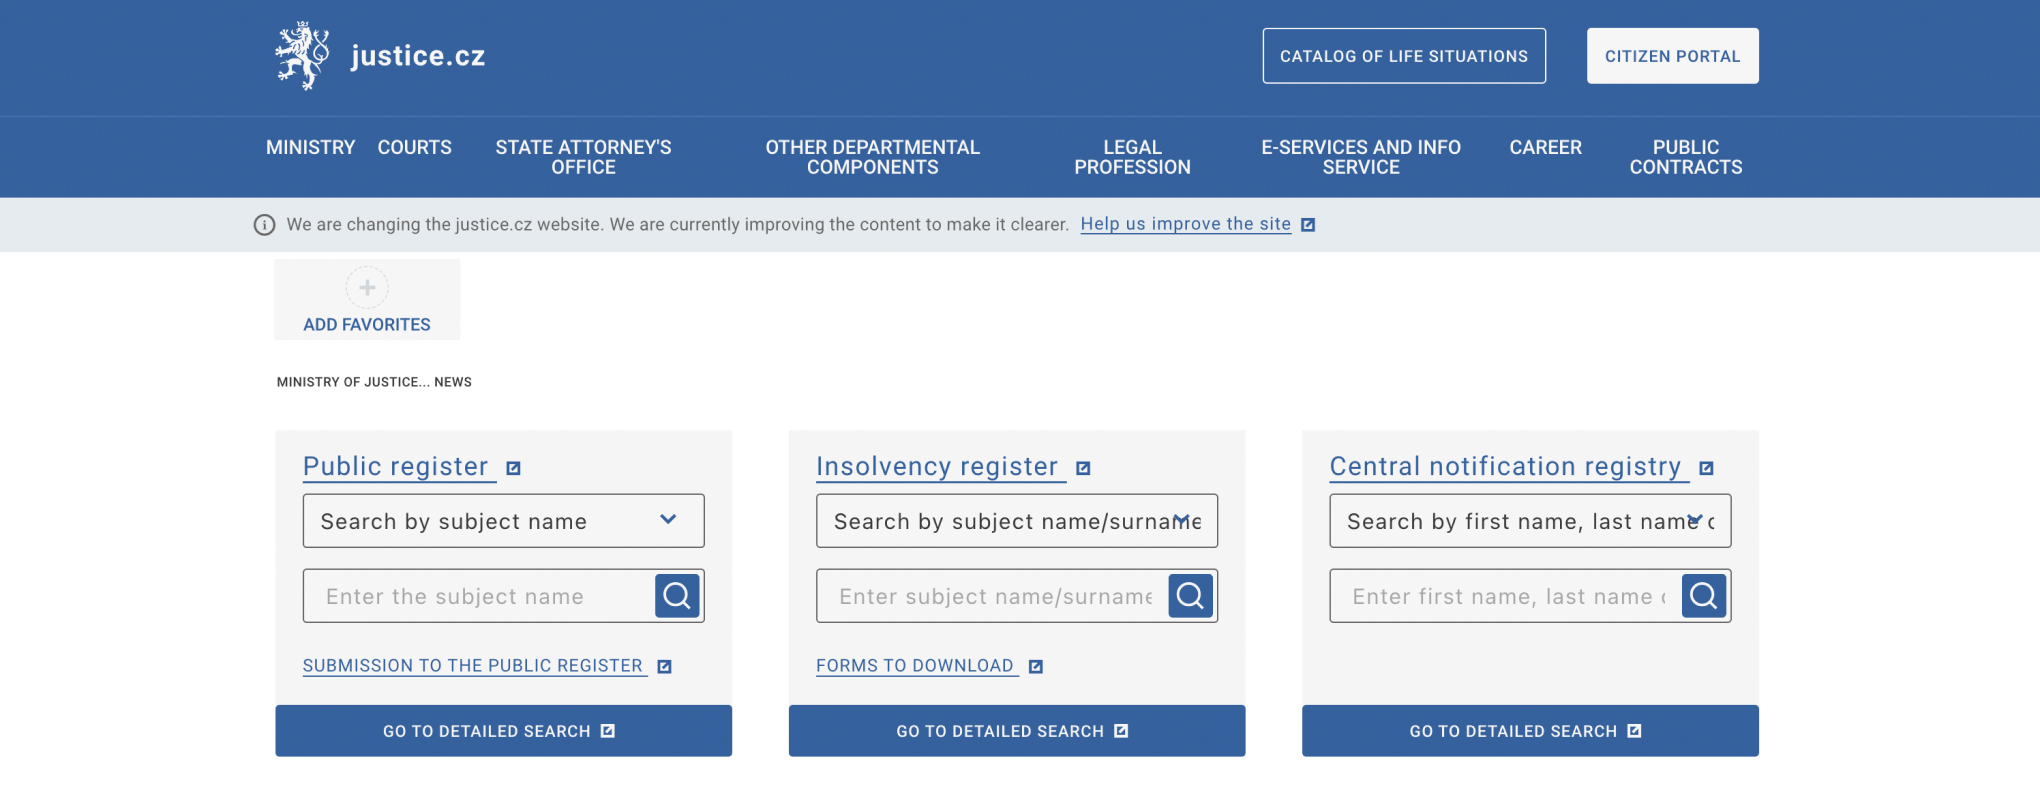Open the Legal Profession menu
Image resolution: width=2040 pixels, height=807 pixels.
click(x=1133, y=157)
